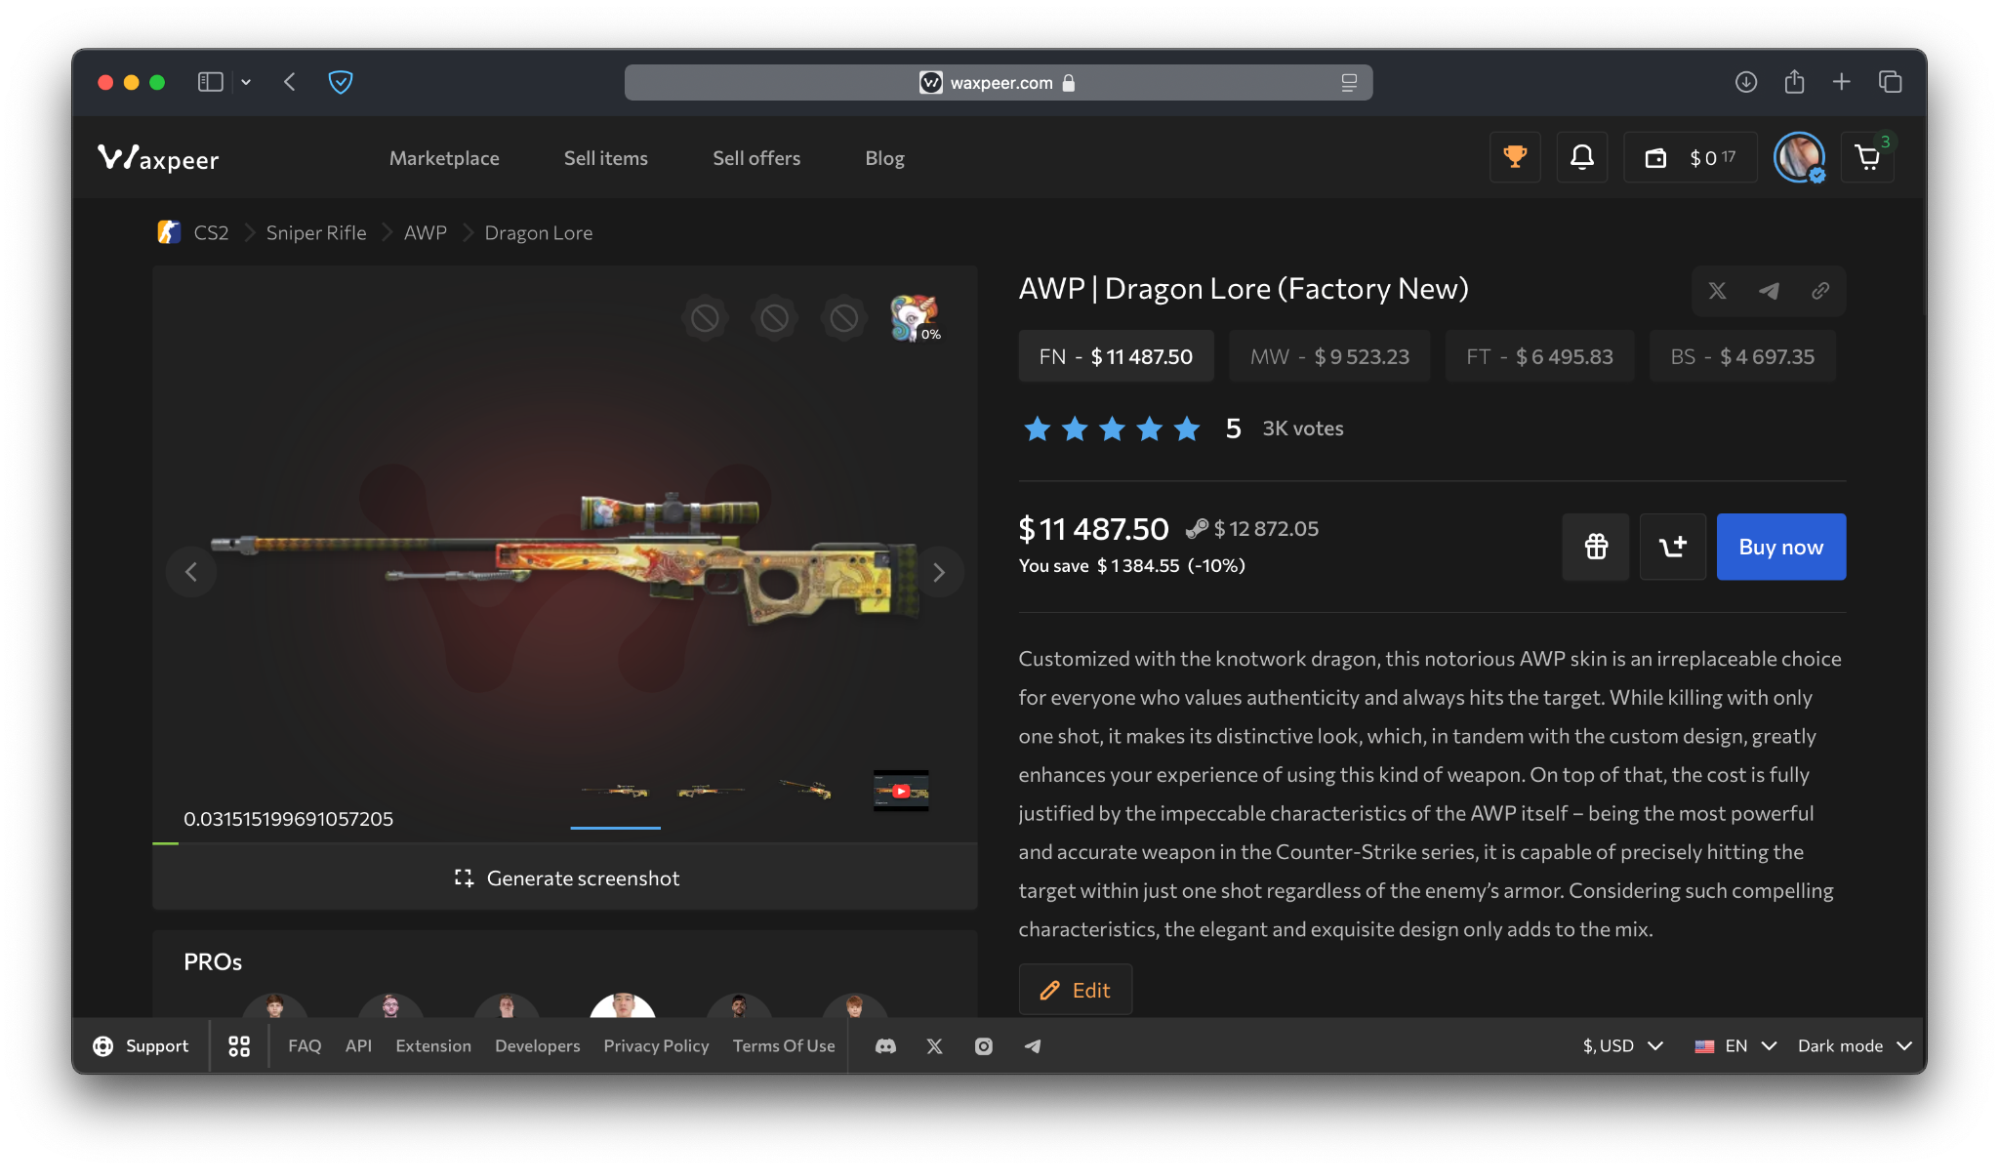Click the Buy now button

click(1781, 547)
